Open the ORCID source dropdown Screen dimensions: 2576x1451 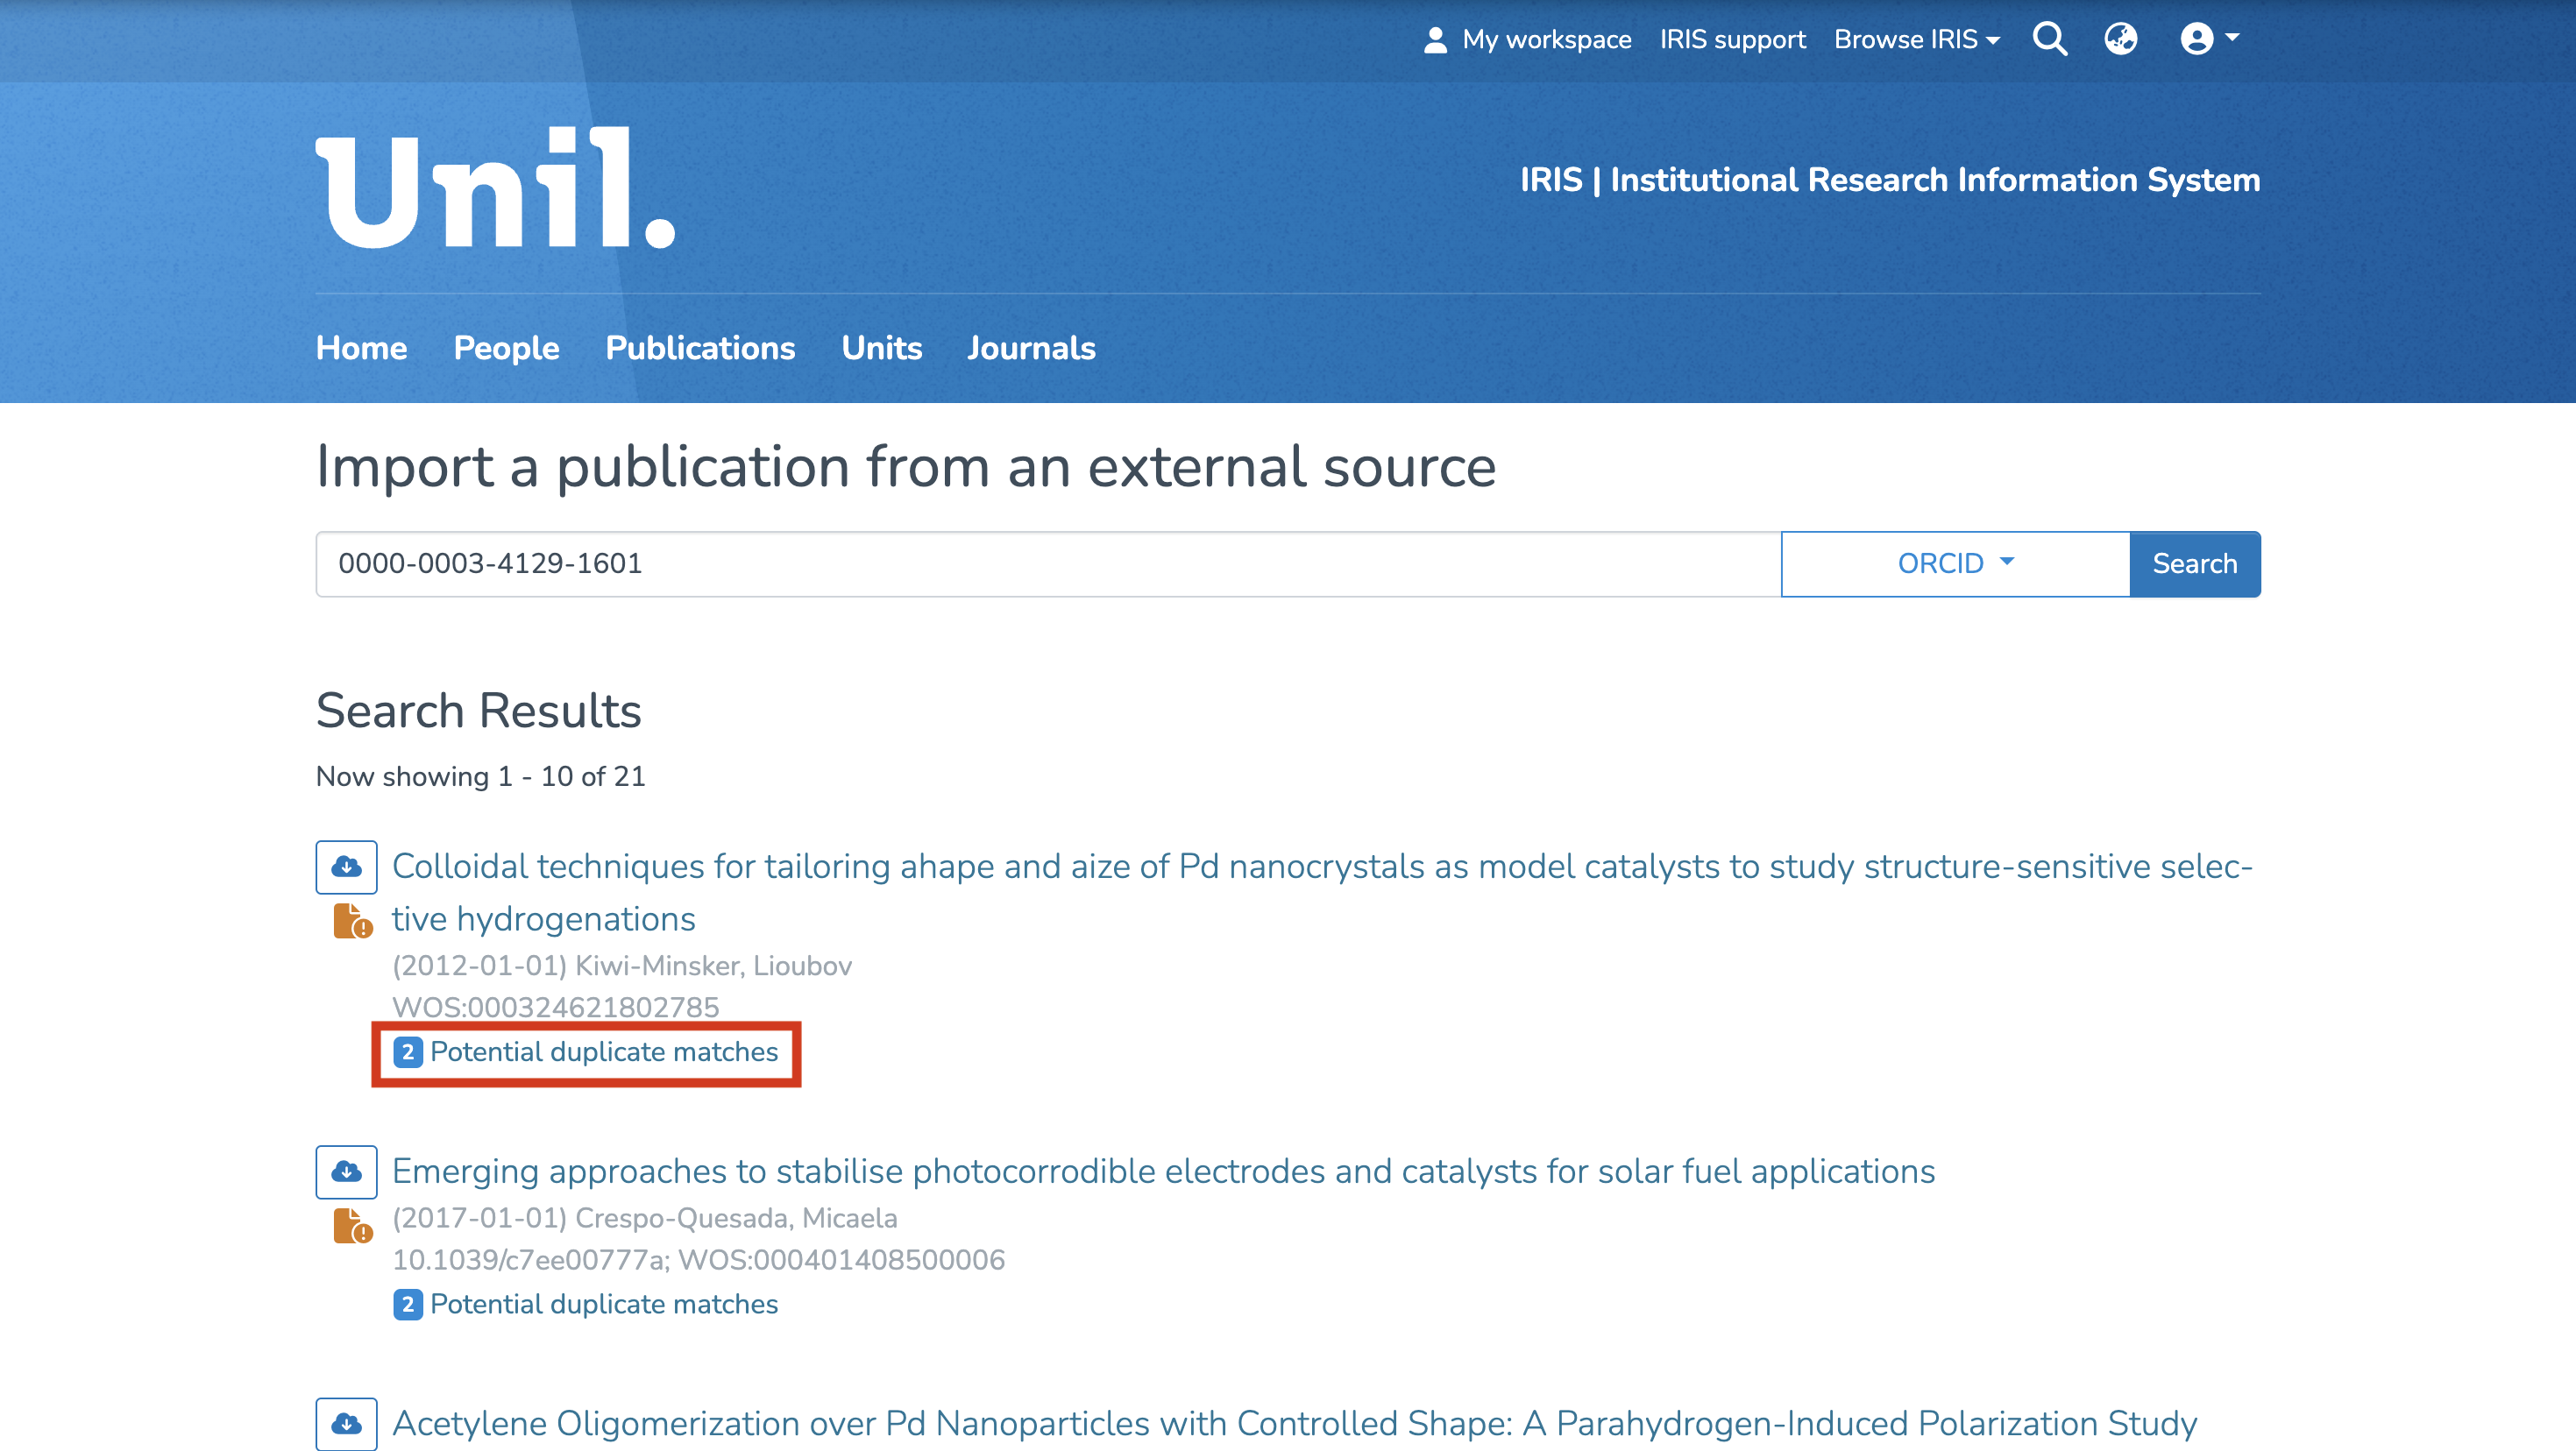point(1955,564)
